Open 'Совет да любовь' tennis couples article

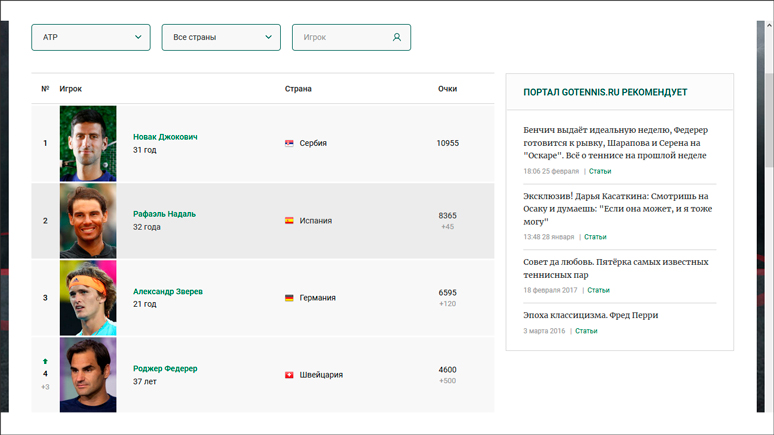coord(616,268)
